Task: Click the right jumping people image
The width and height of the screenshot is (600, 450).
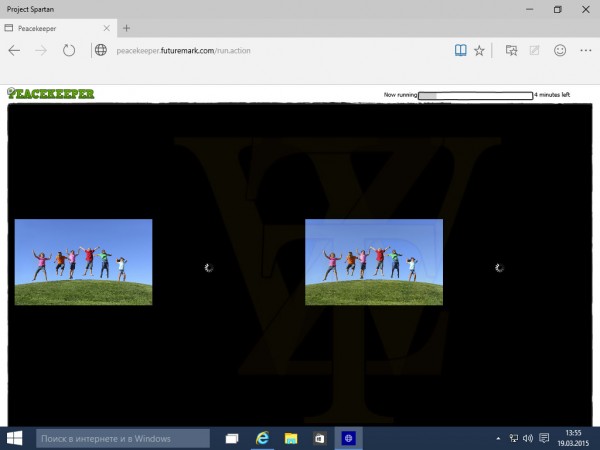Action: coord(373,262)
